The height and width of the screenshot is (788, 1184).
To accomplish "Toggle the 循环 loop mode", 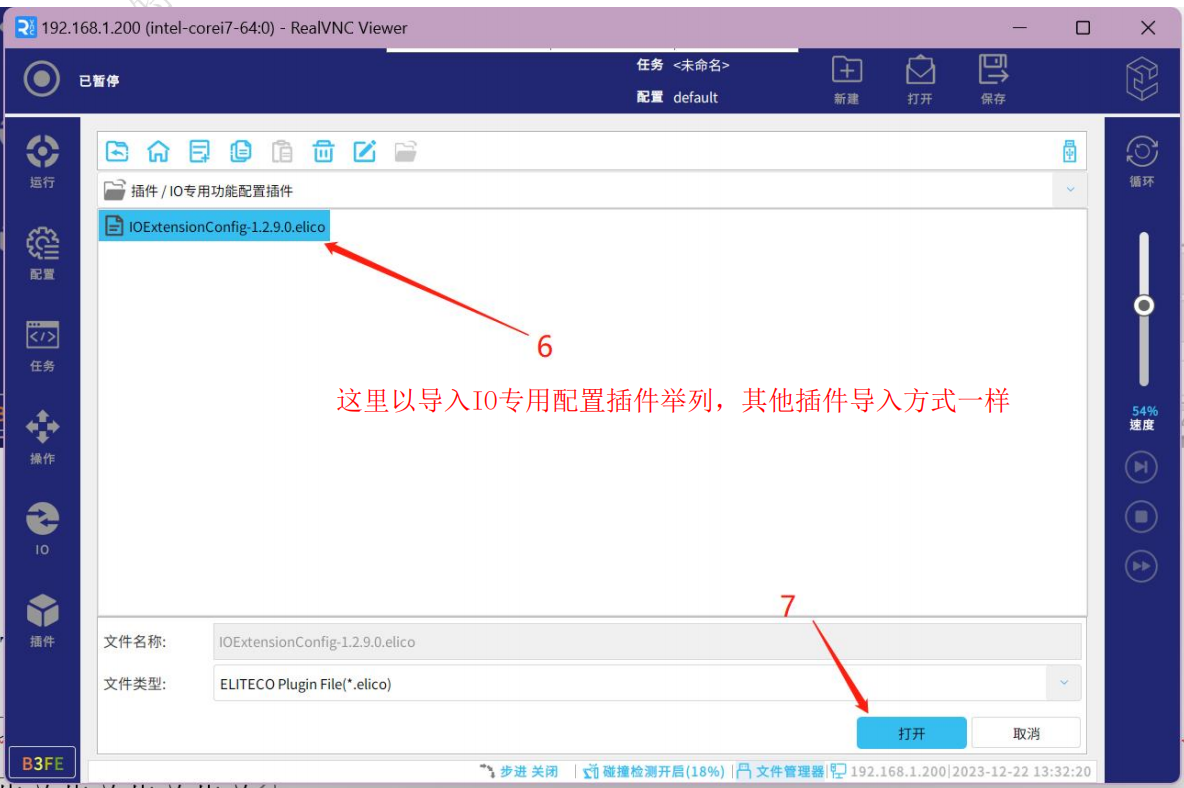I will (x=1141, y=160).
